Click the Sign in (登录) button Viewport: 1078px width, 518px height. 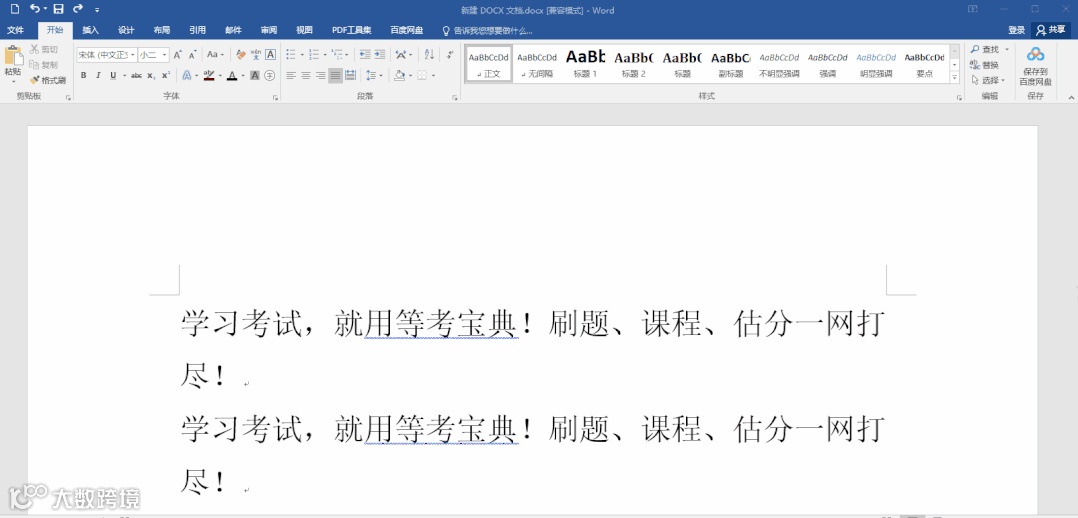click(1017, 30)
